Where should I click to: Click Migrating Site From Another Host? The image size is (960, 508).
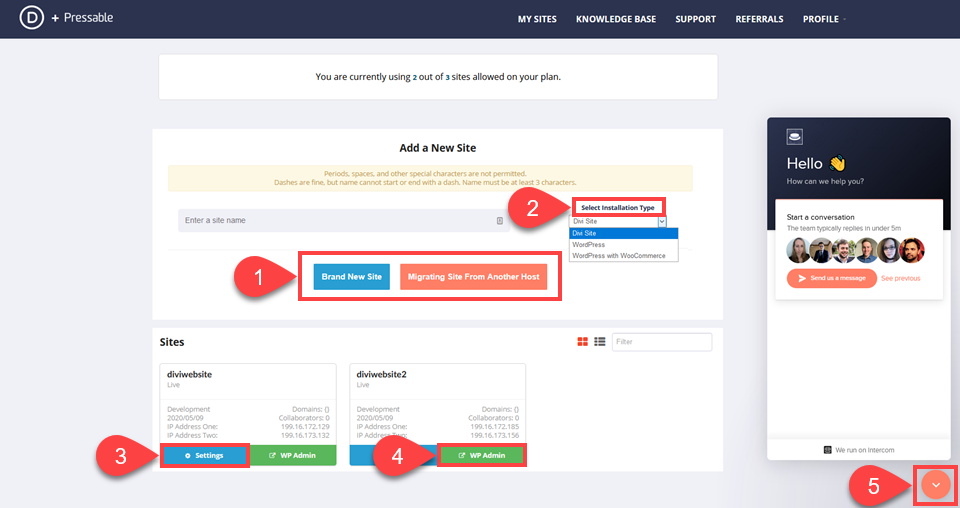[x=473, y=277]
